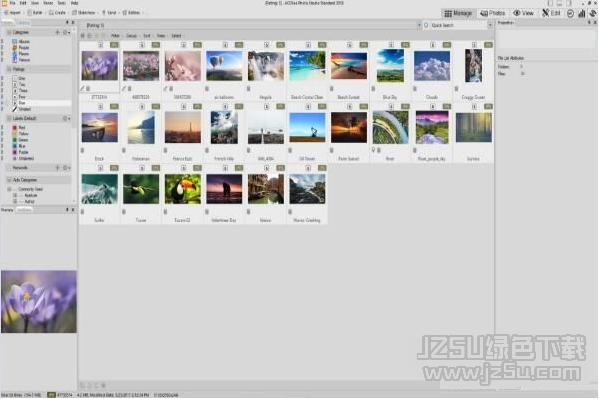Open the Labels Default settings dropdown
599x399 pixels.
(66, 118)
